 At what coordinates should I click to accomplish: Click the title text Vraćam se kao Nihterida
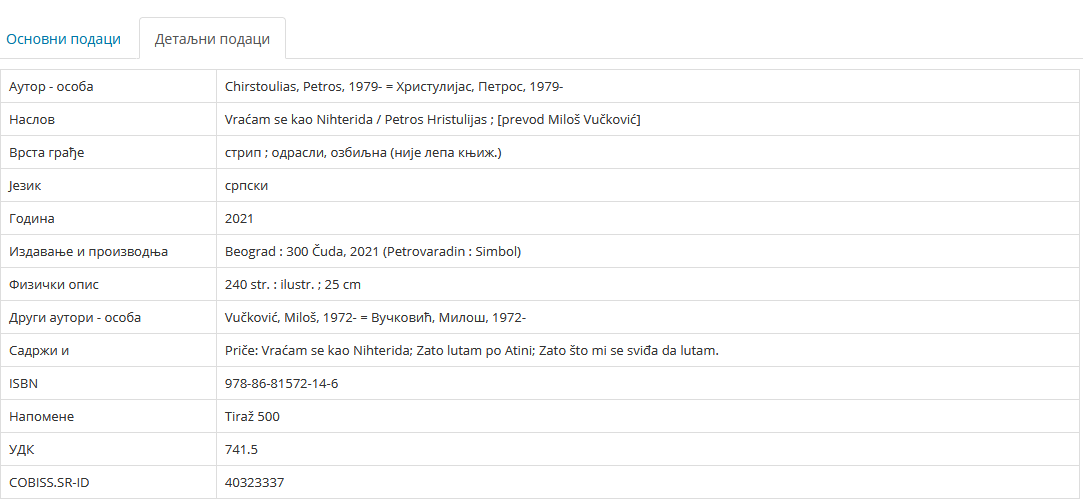299,120
